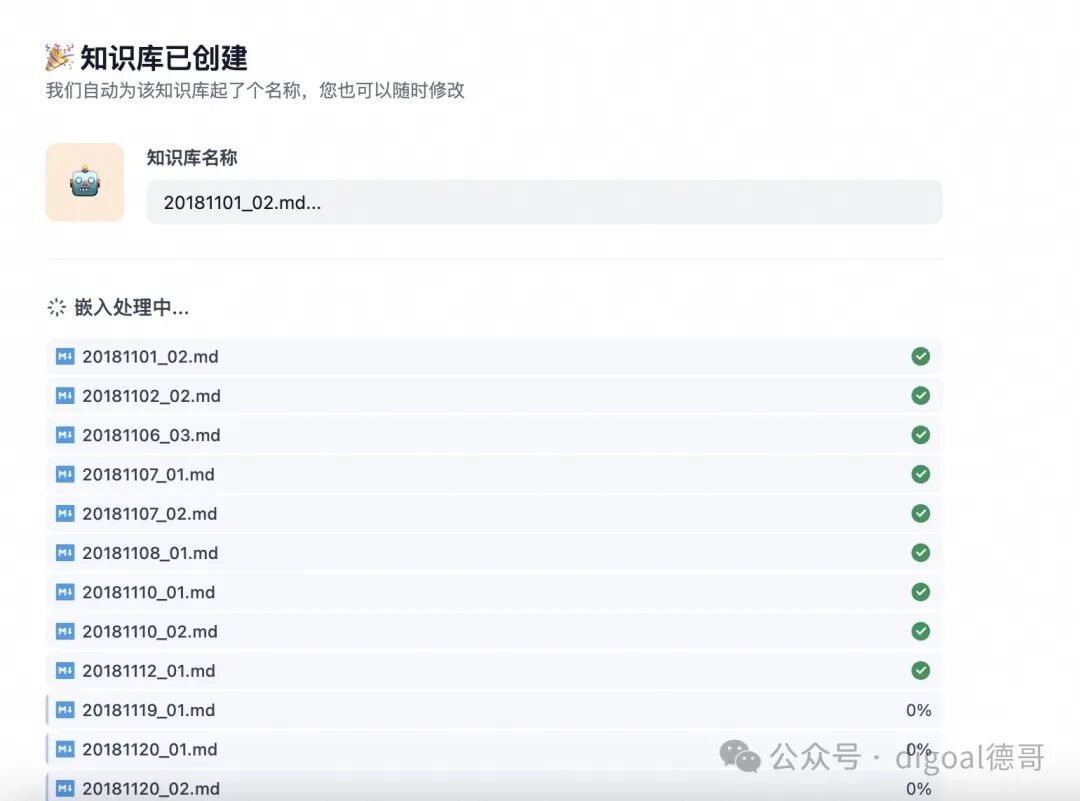
Task: Click the markdown icon for 20181102_02.md
Action: tap(65, 395)
